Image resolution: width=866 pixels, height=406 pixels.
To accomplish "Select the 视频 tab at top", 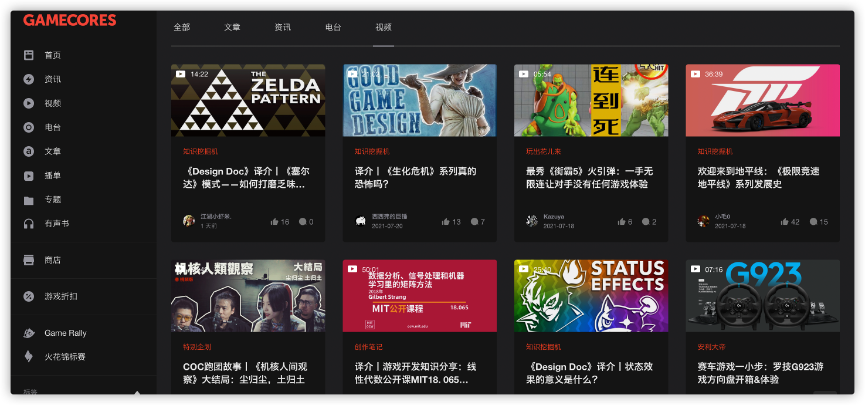I will coord(383,27).
